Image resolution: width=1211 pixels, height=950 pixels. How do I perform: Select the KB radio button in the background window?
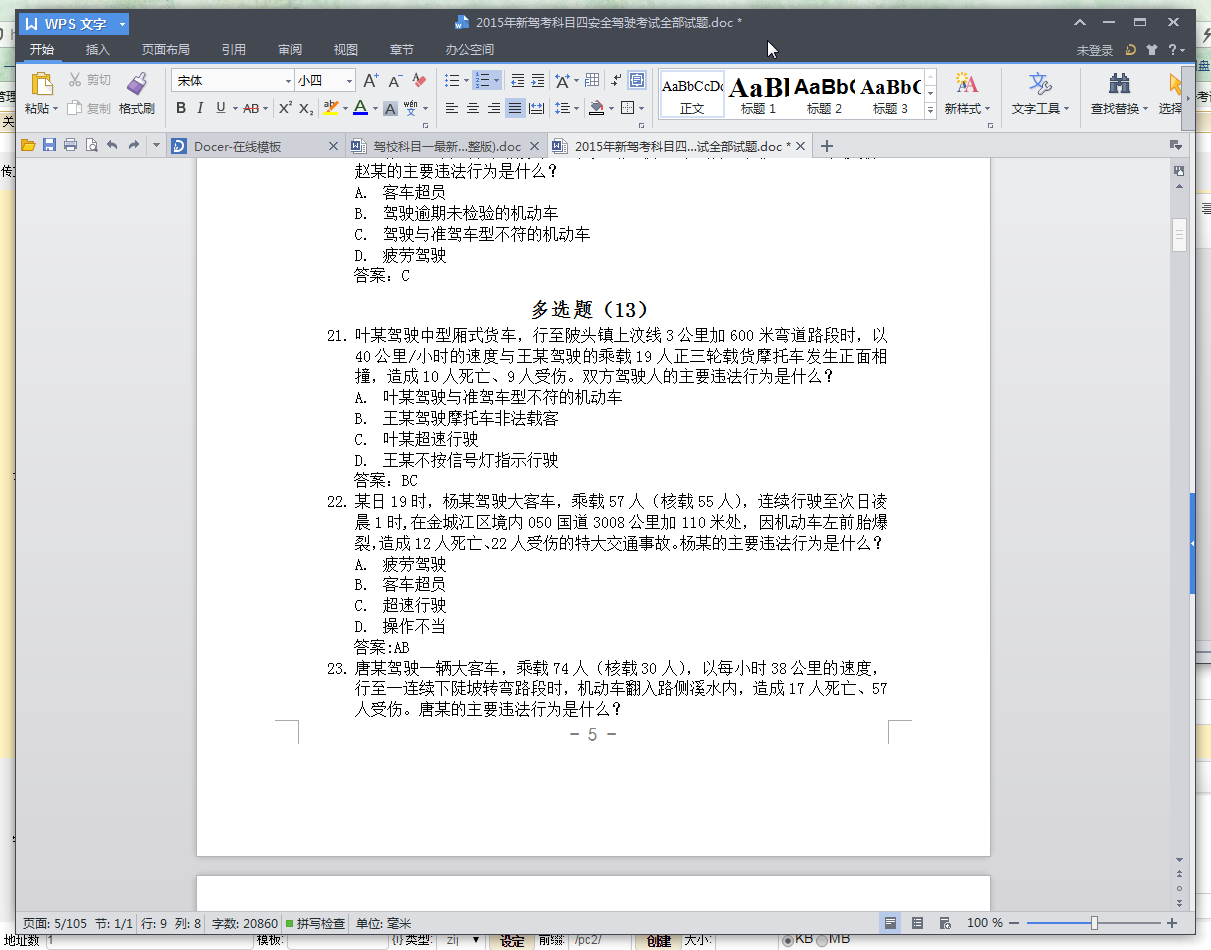(789, 940)
